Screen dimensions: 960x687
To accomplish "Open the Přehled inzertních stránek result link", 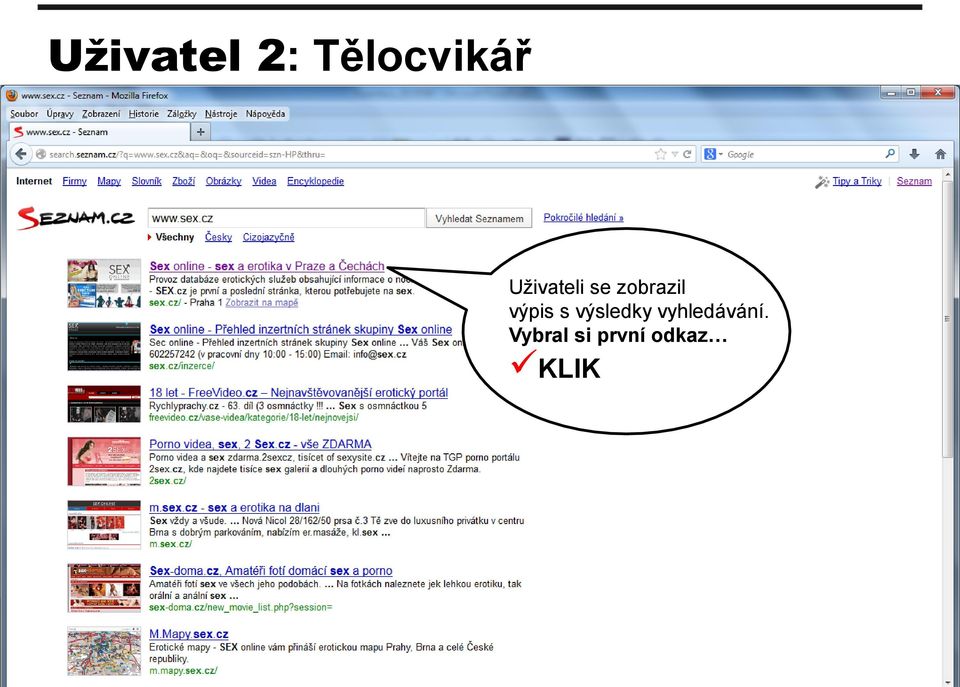I will click(301, 329).
